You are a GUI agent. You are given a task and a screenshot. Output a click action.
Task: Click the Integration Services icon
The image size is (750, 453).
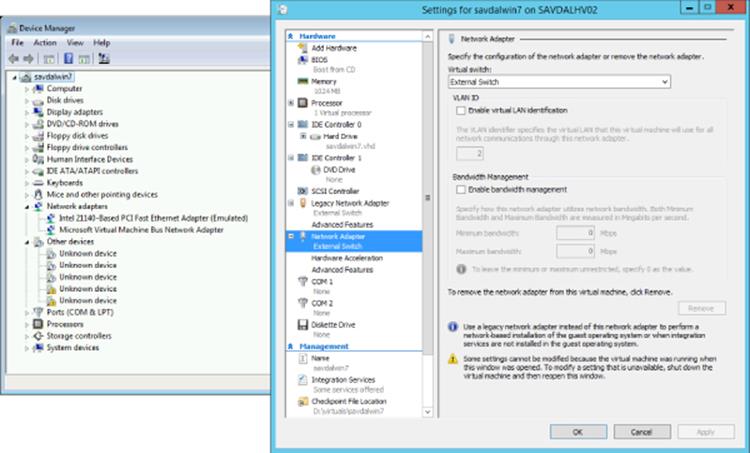pyautogui.click(x=302, y=380)
